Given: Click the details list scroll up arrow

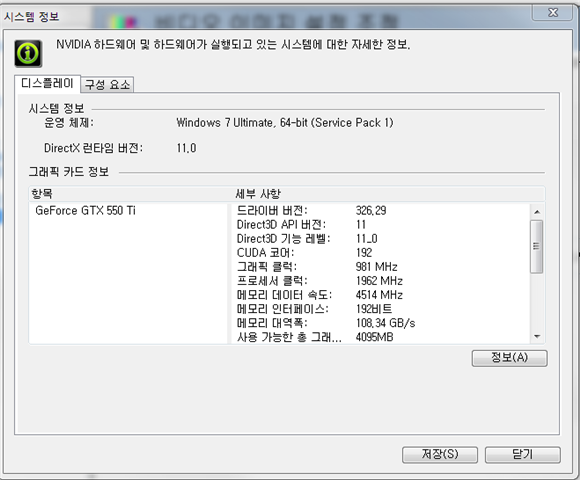Looking at the screenshot, I should tap(537, 212).
